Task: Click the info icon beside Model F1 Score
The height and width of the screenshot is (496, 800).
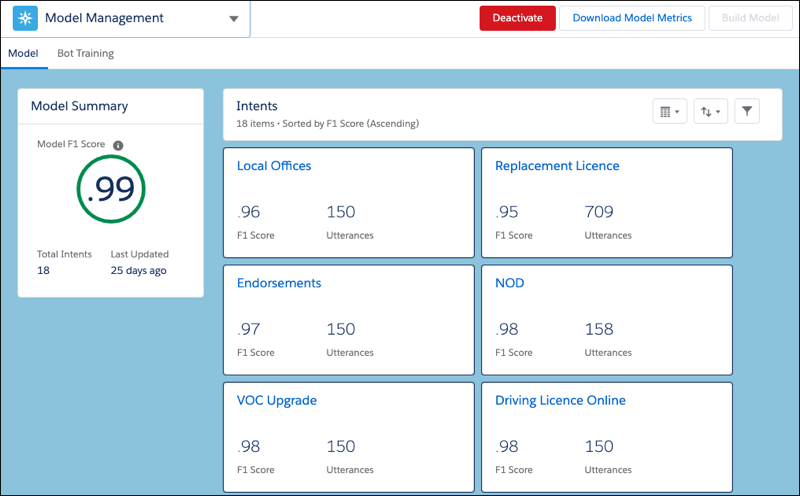Action: point(118,145)
